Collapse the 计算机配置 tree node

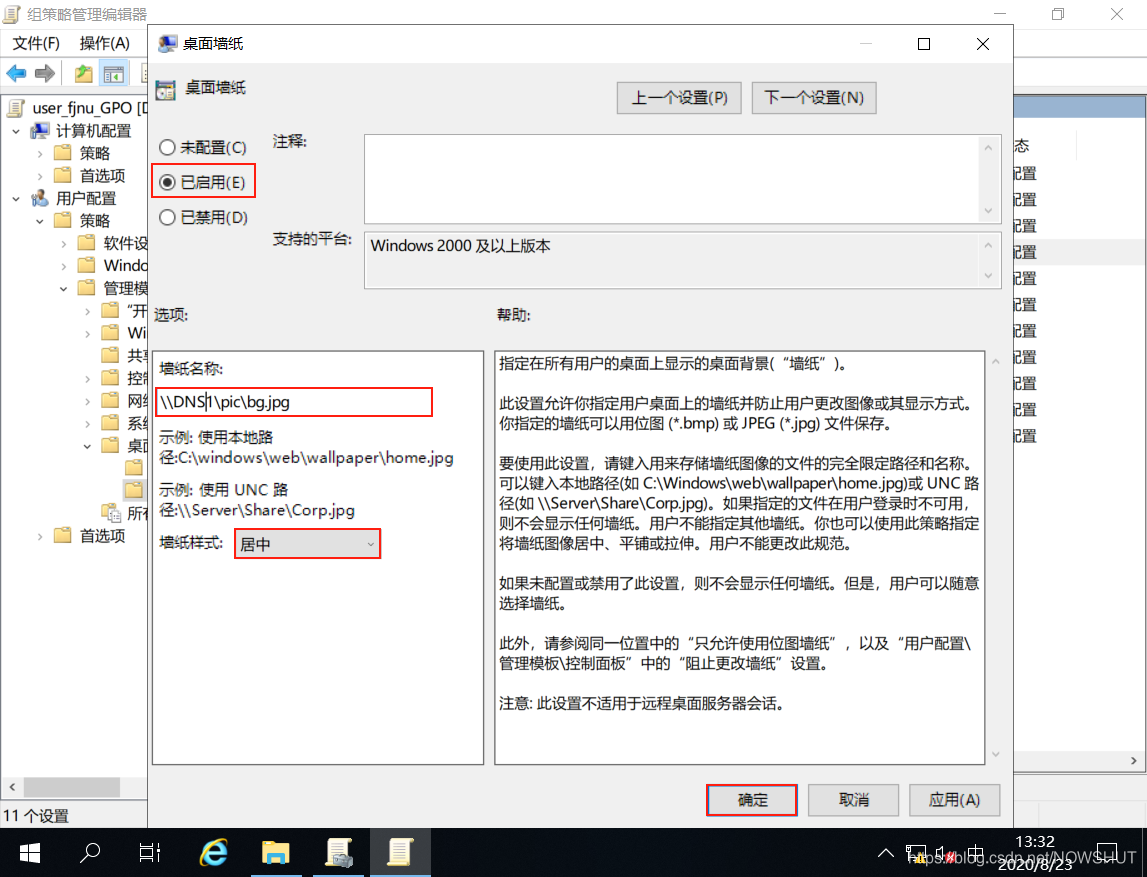coord(14,131)
